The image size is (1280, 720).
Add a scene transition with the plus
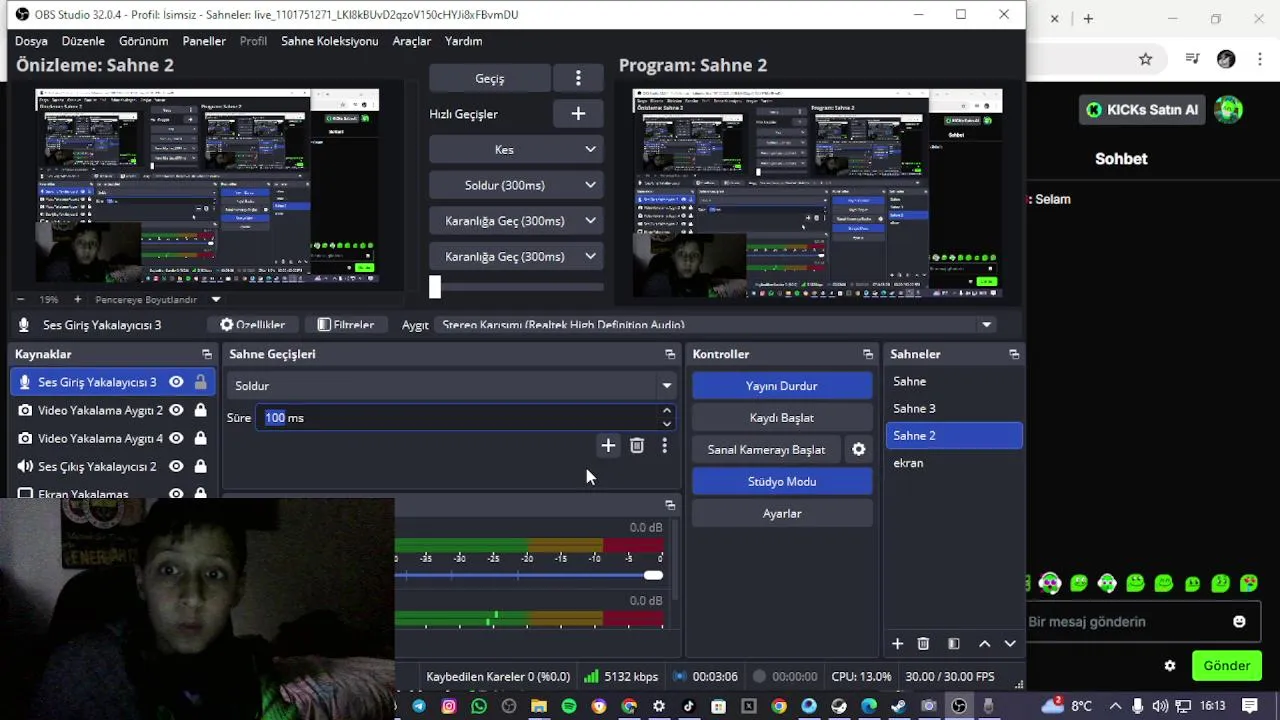click(x=608, y=445)
